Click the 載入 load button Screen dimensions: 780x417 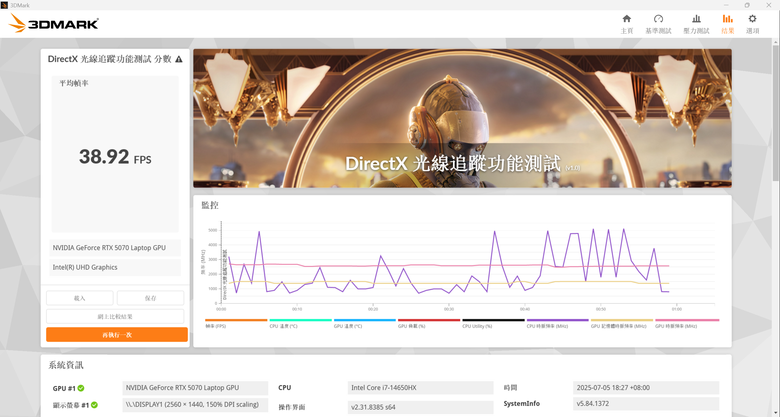tap(80, 298)
